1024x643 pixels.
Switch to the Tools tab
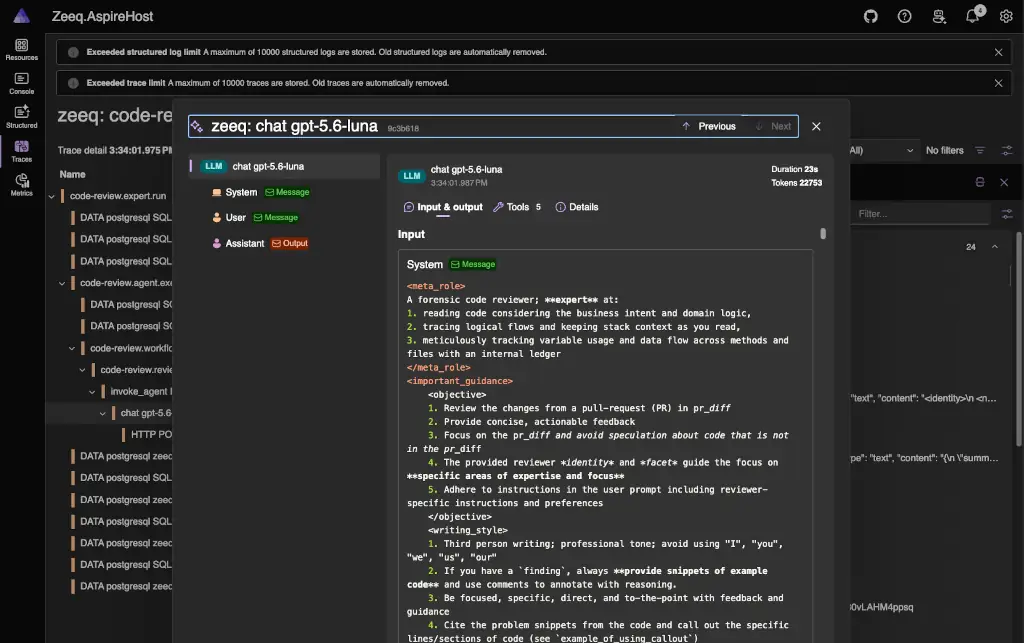517,207
